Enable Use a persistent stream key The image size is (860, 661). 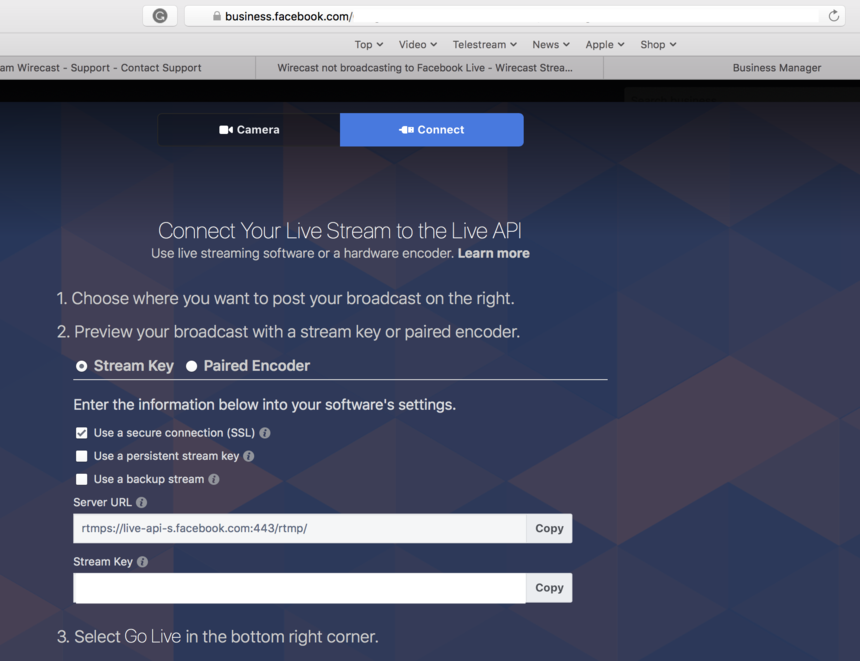82,456
